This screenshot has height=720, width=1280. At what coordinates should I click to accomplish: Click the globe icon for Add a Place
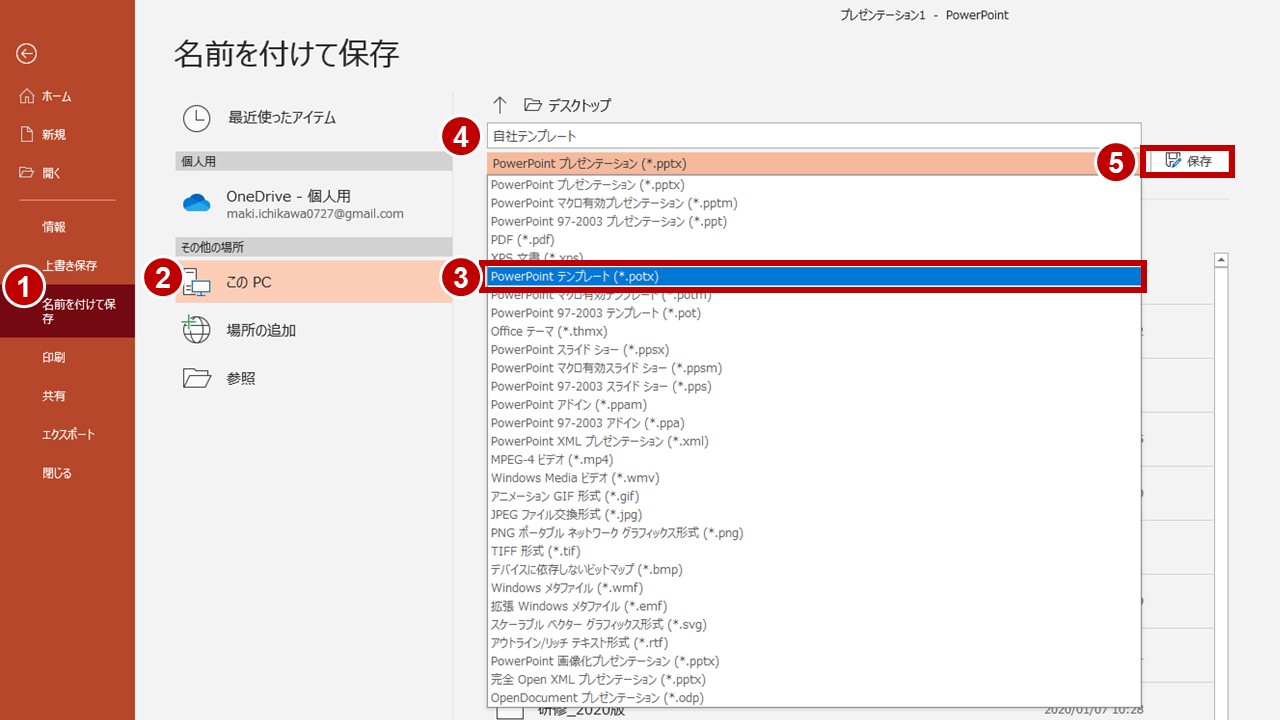point(197,330)
